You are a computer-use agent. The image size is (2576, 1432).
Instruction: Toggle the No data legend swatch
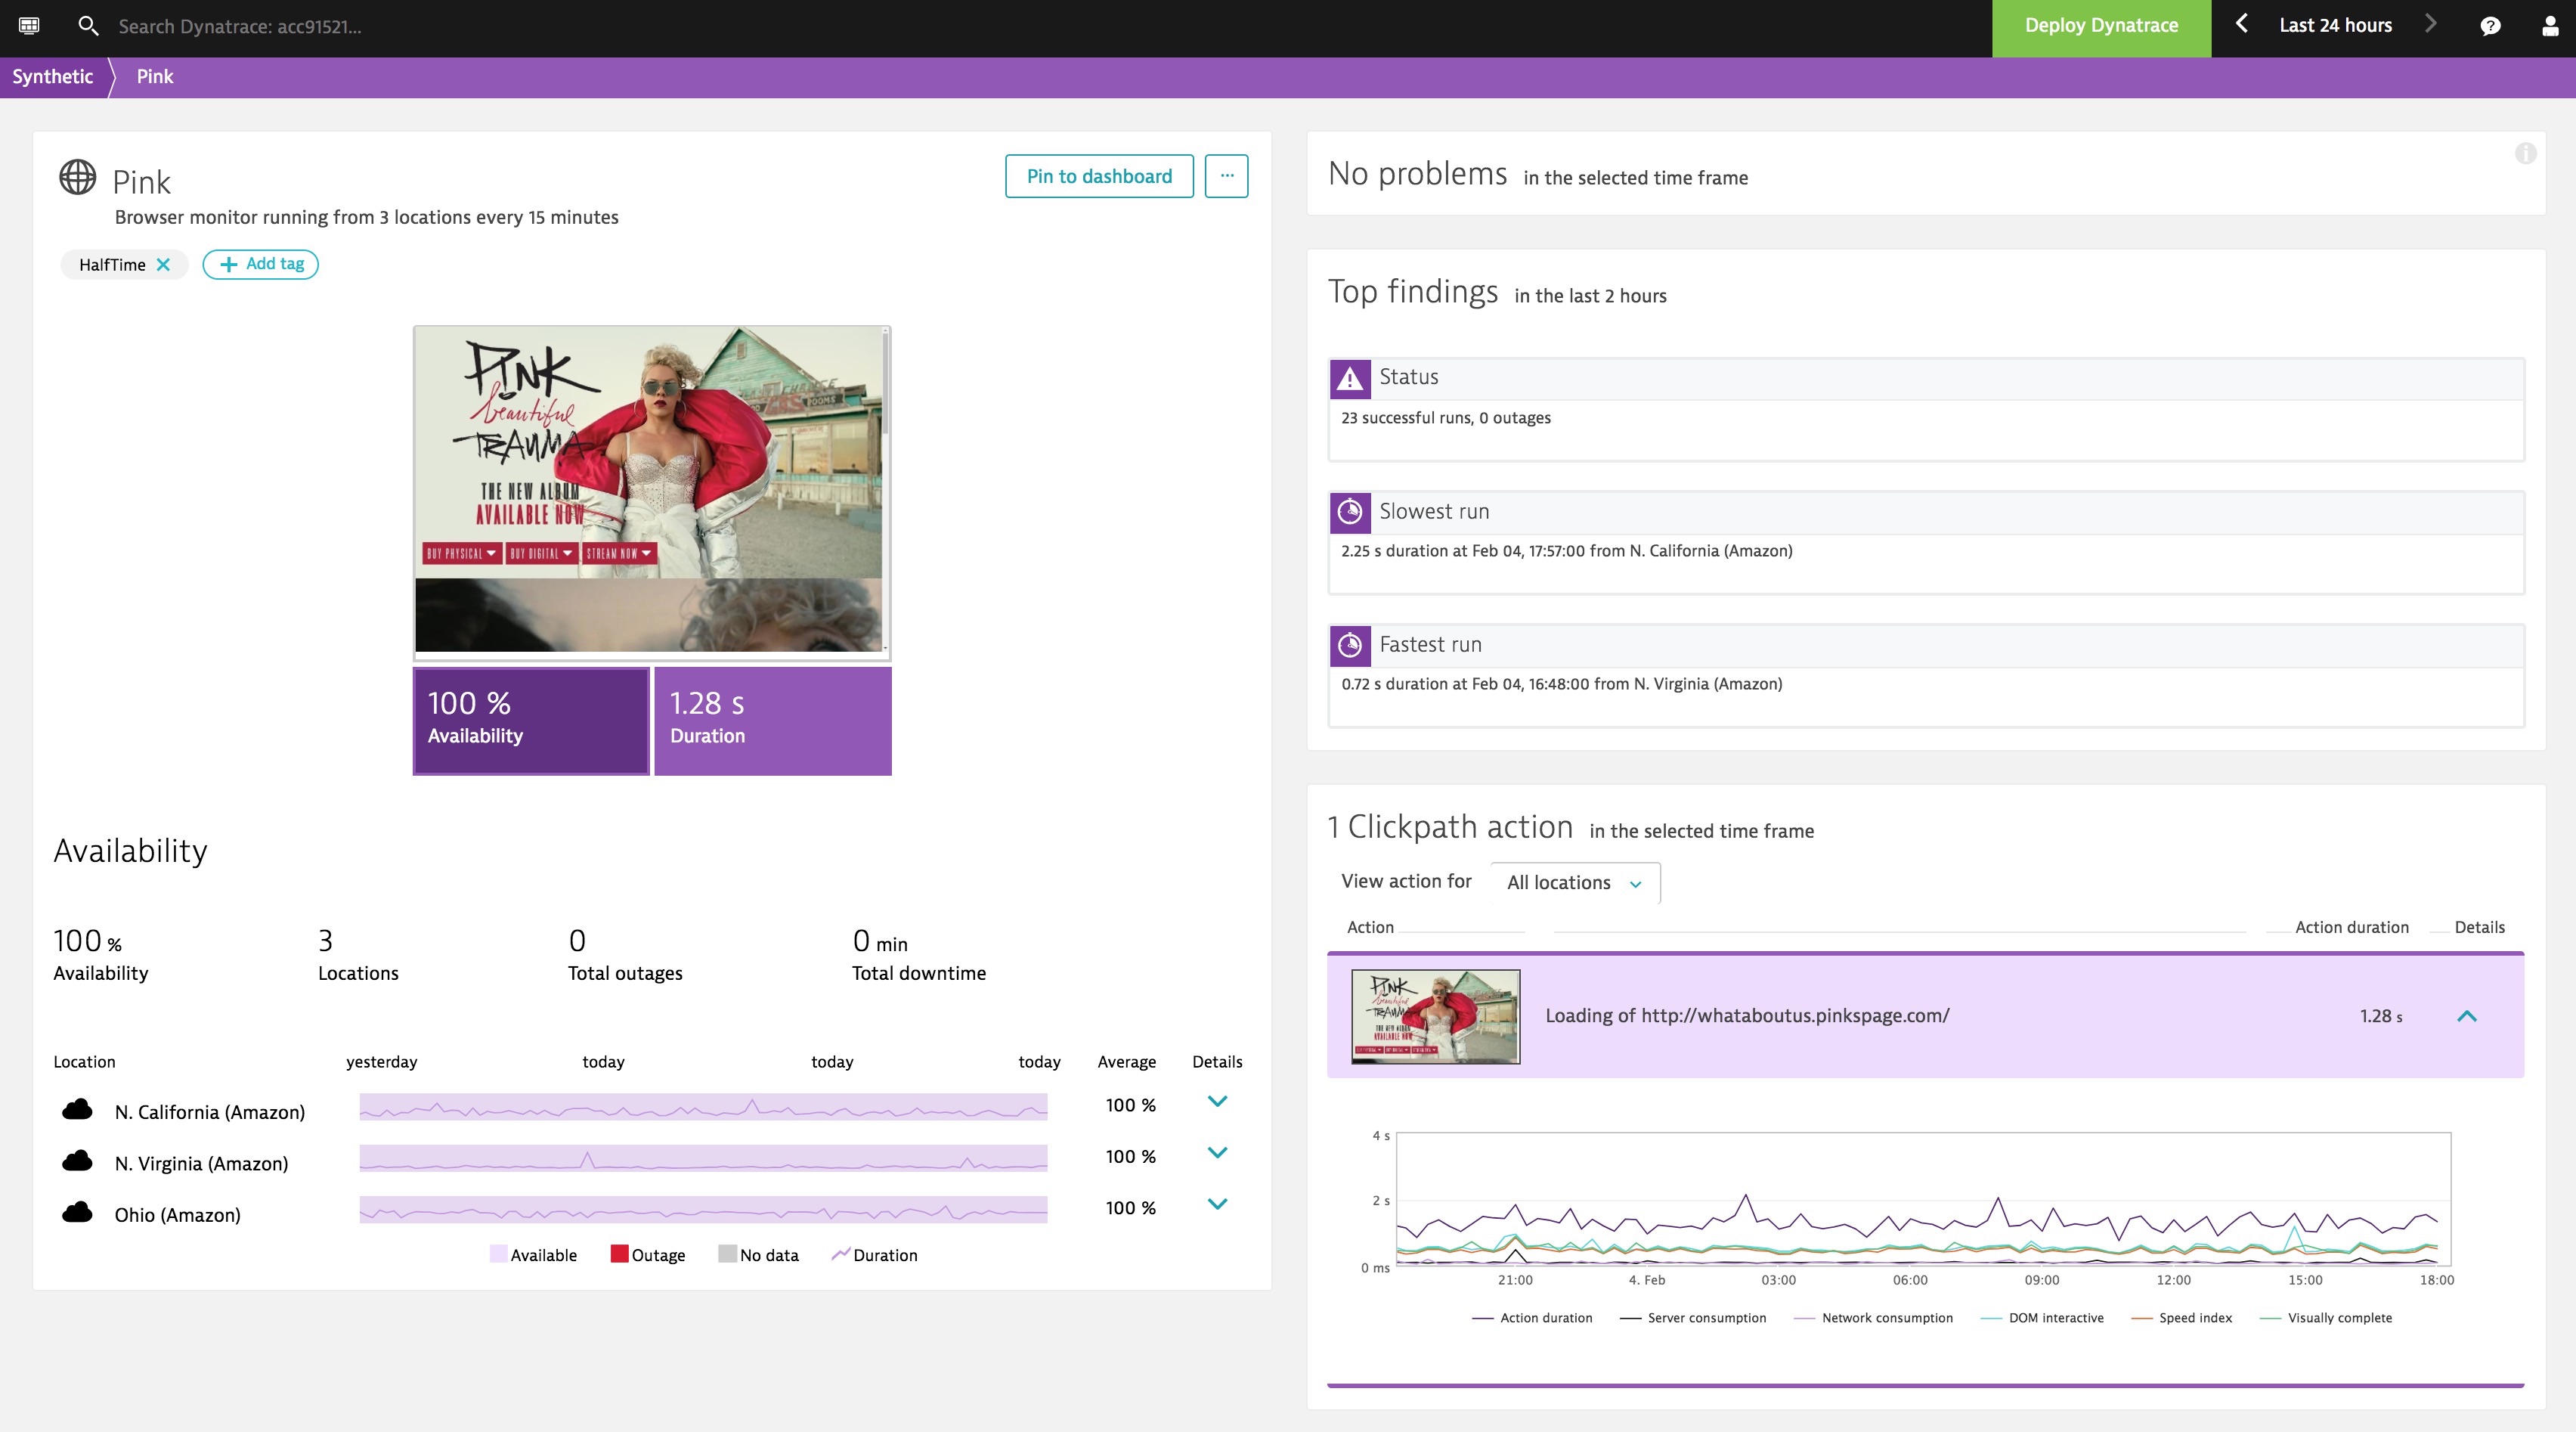(x=727, y=1254)
